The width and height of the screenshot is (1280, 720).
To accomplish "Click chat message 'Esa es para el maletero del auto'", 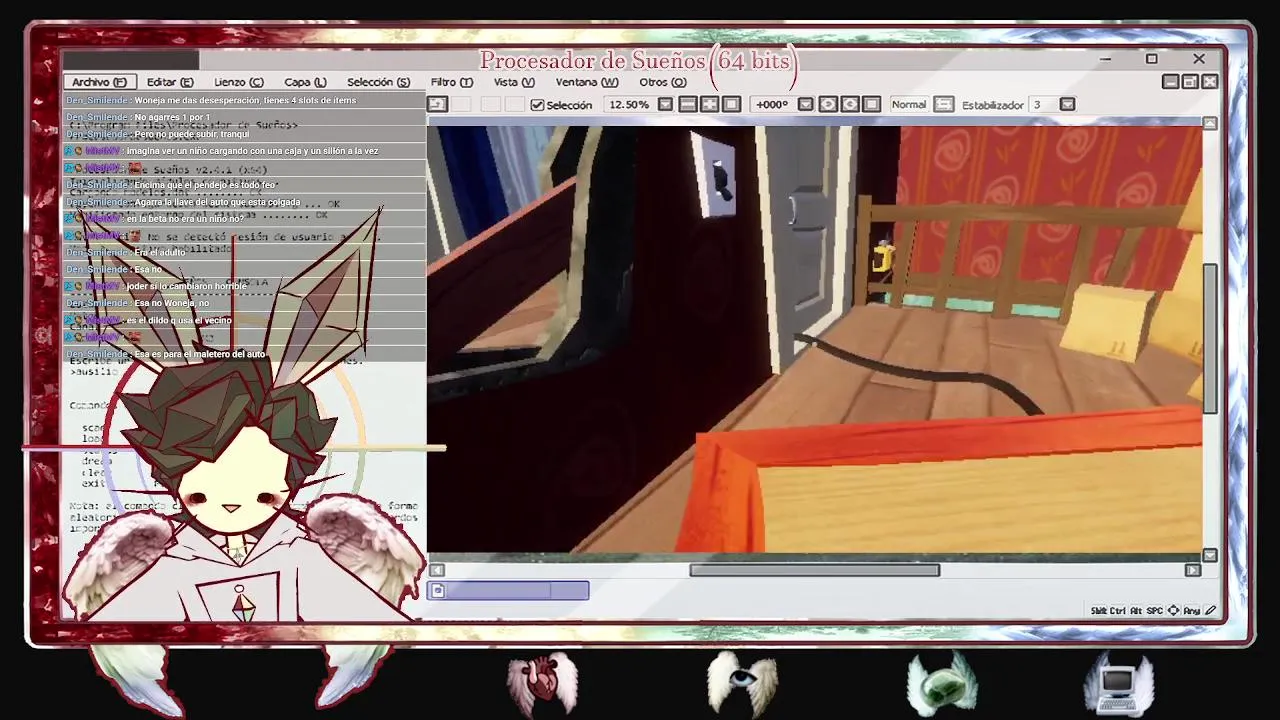I will (x=200, y=354).
